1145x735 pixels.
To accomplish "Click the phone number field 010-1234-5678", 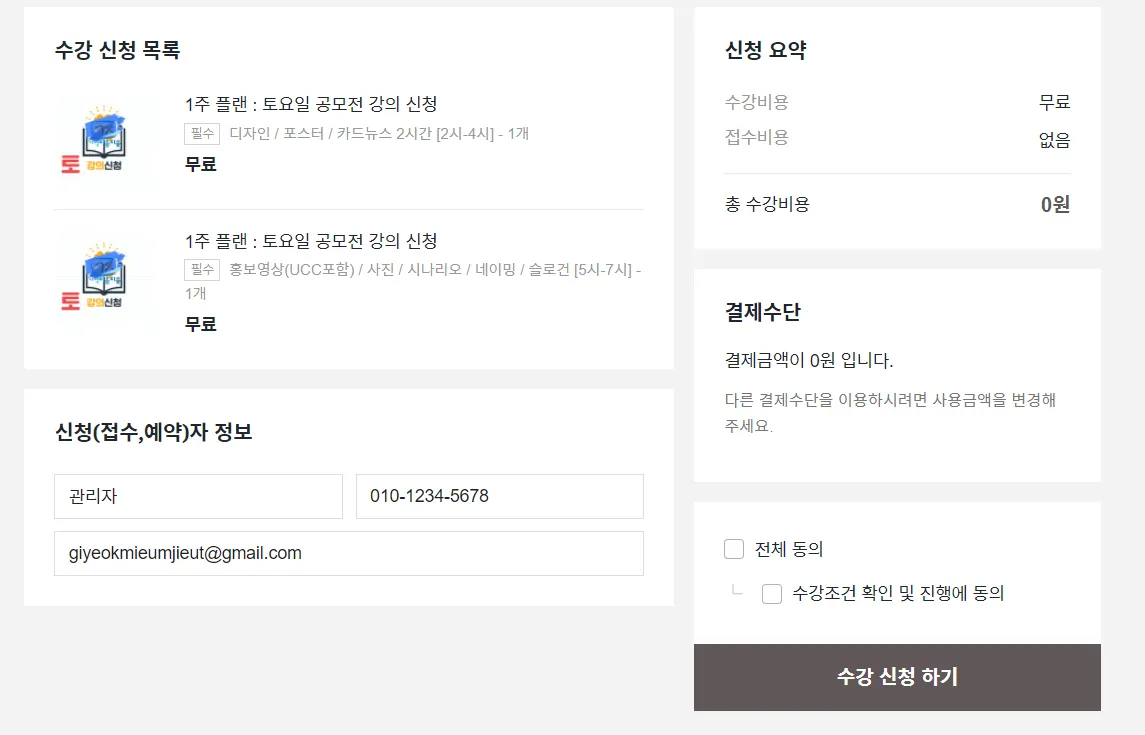I will tap(499, 496).
